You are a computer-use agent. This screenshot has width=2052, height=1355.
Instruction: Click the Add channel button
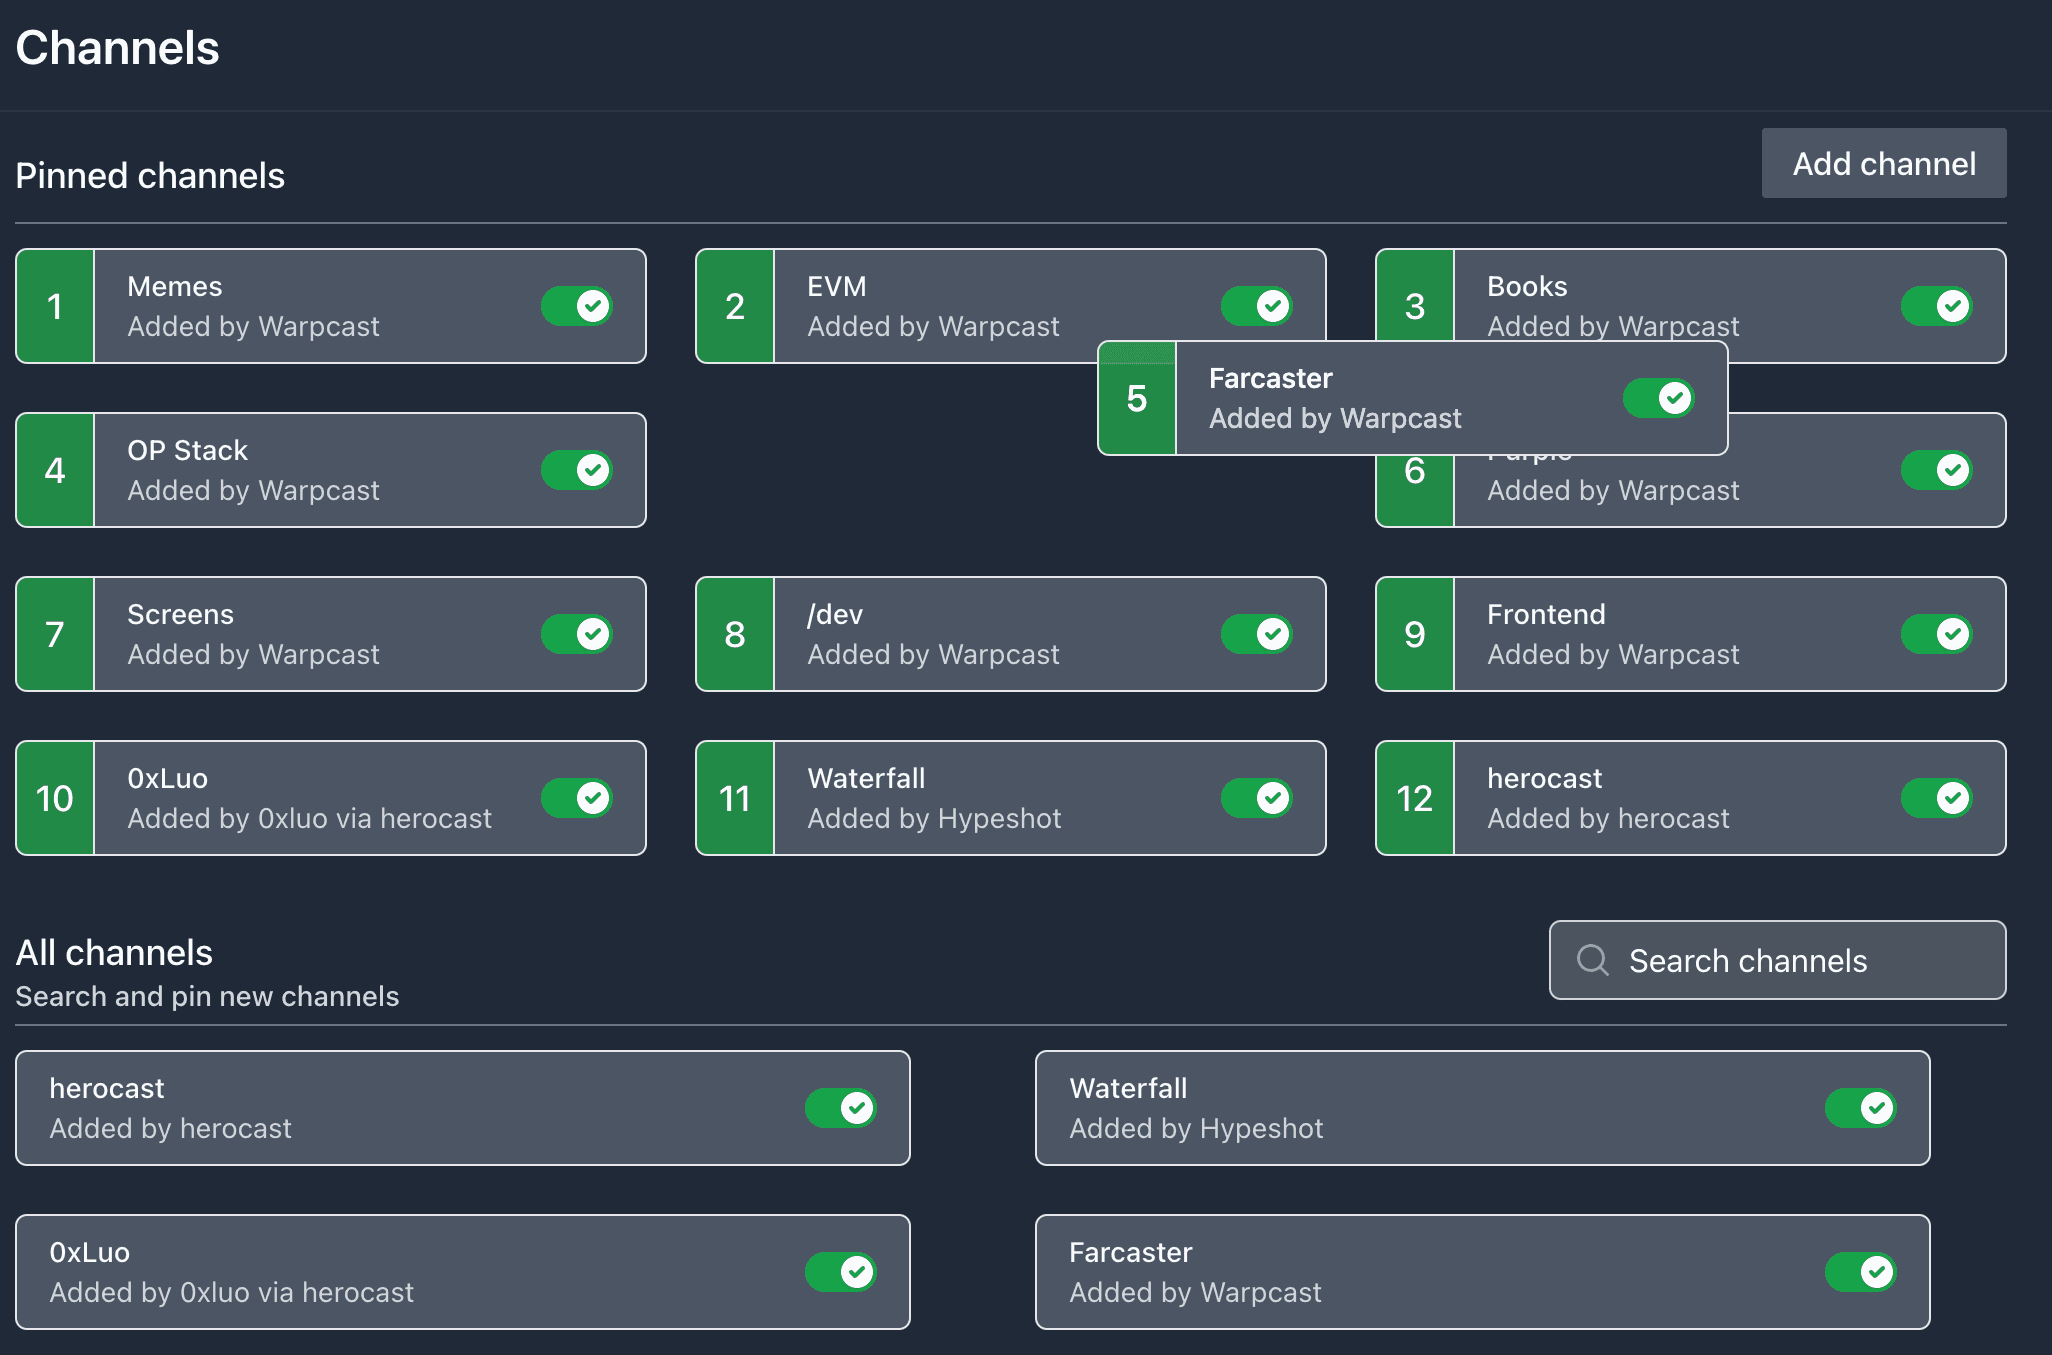[1884, 163]
